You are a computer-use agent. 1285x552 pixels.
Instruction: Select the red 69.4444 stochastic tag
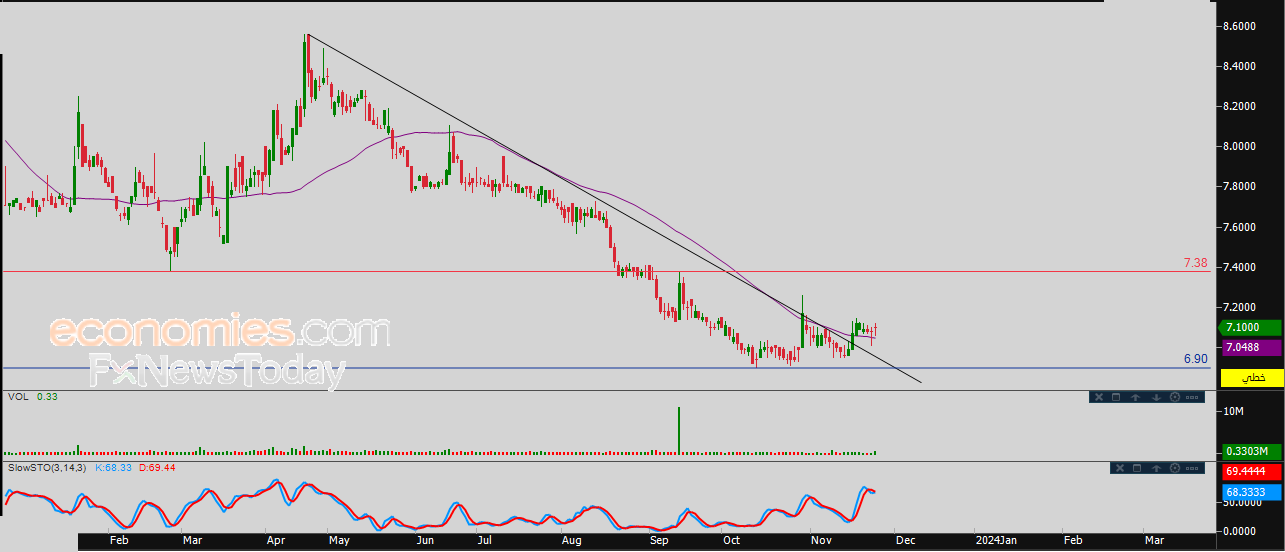click(x=1252, y=470)
